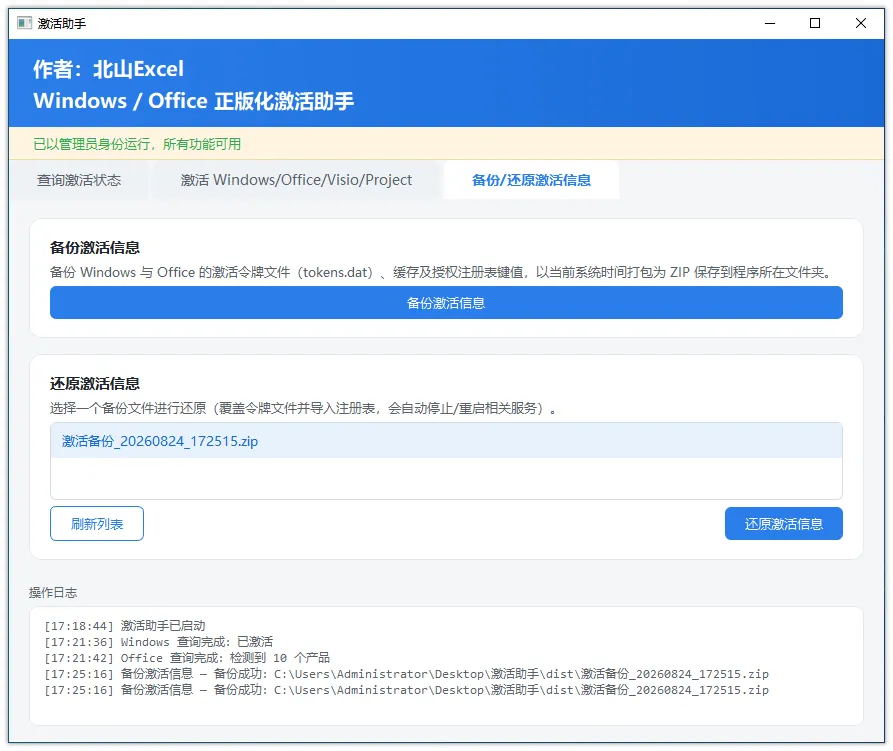Click the 已以管理员身份运行 status banner text
The width and height of the screenshot is (893, 751).
[137, 144]
